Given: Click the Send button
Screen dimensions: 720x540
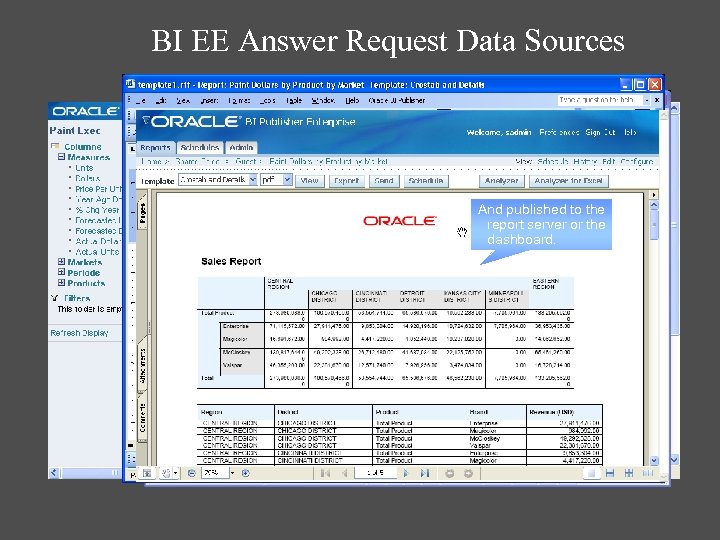Looking at the screenshot, I should pyautogui.click(x=384, y=180).
